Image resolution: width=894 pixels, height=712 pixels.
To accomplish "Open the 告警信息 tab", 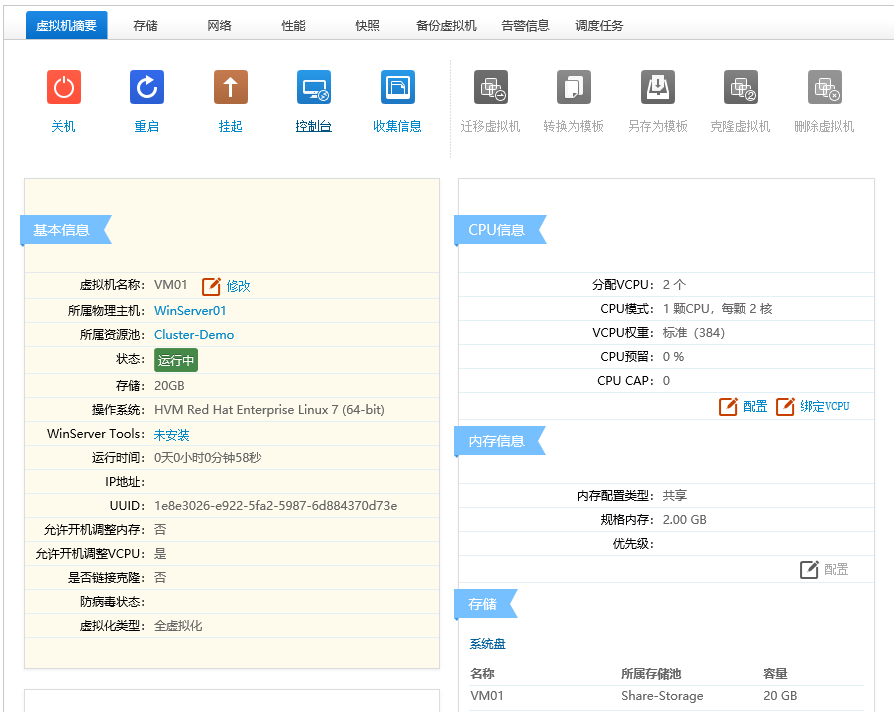I will pyautogui.click(x=526, y=26).
